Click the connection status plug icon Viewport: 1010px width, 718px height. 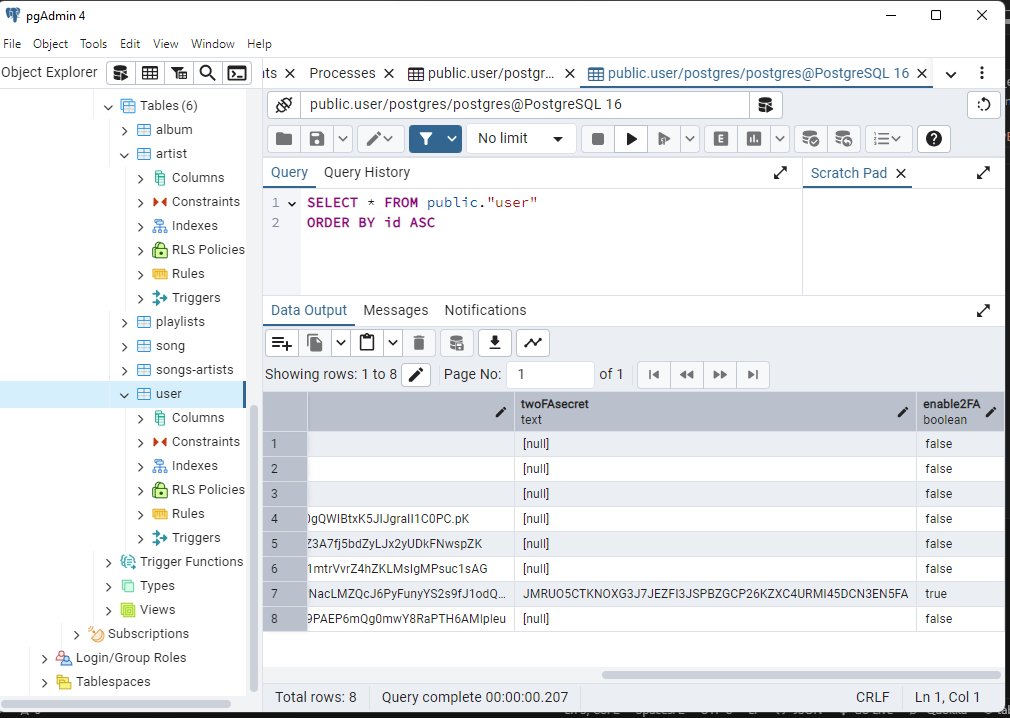click(284, 105)
